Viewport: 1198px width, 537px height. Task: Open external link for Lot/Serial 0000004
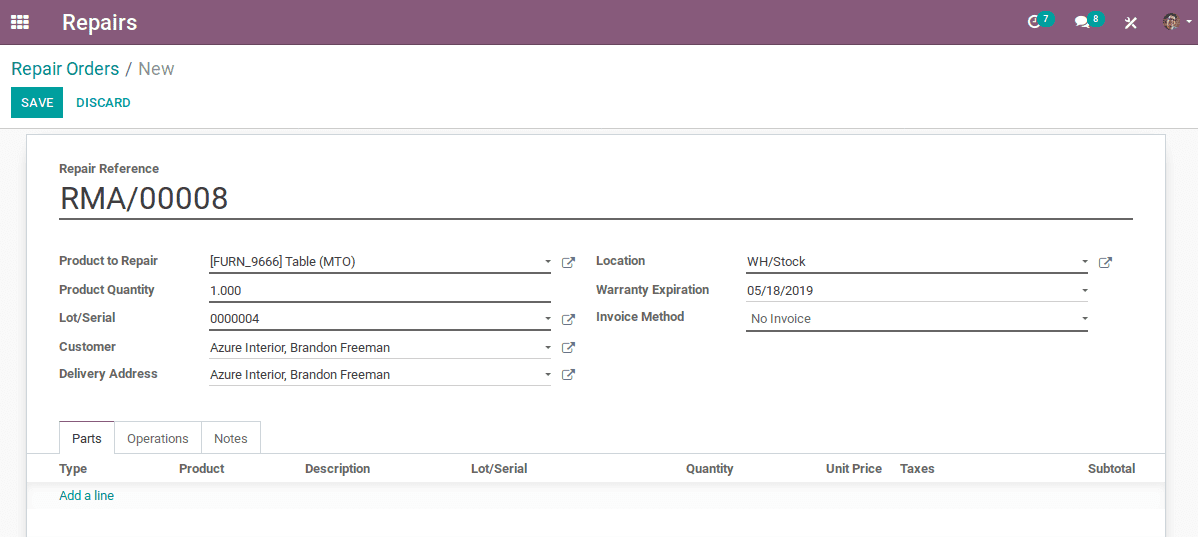tap(568, 319)
